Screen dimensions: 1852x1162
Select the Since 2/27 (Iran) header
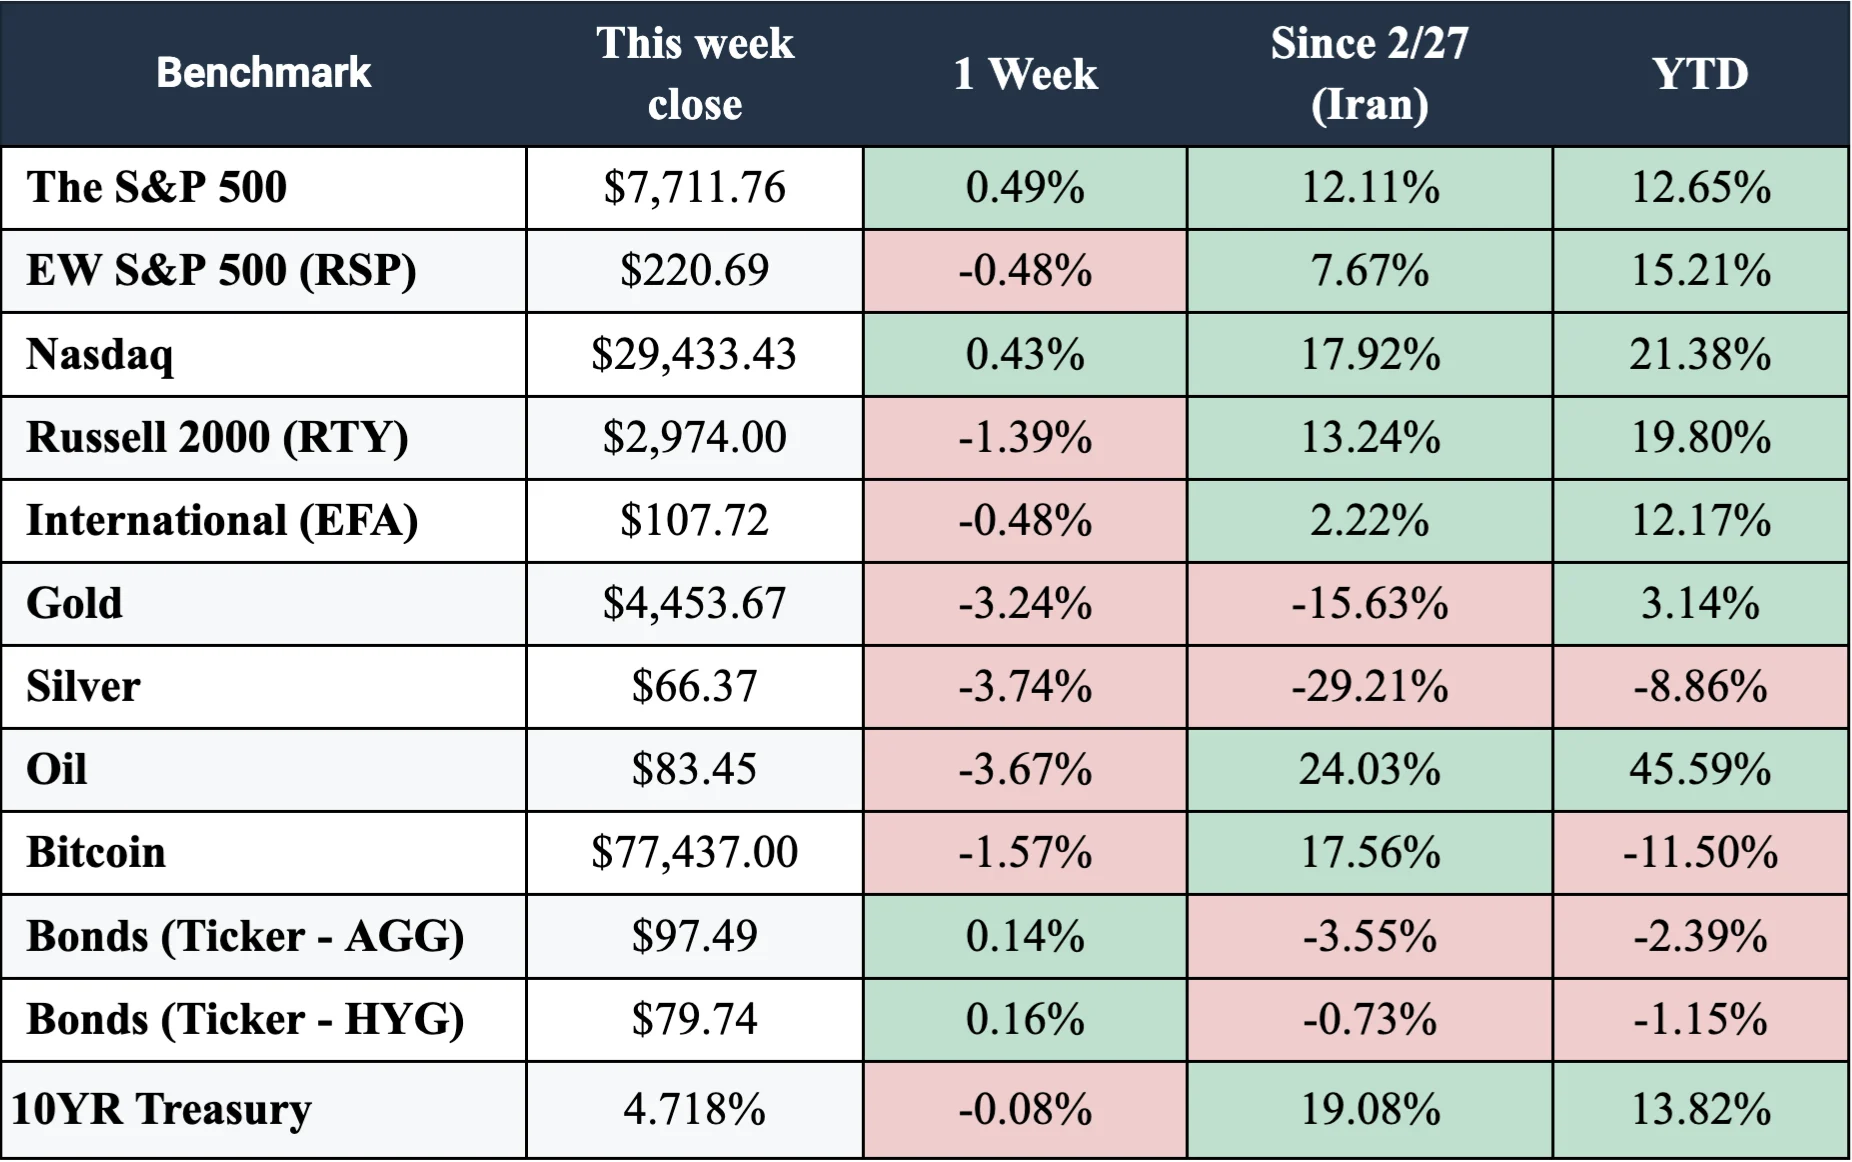1369,73
